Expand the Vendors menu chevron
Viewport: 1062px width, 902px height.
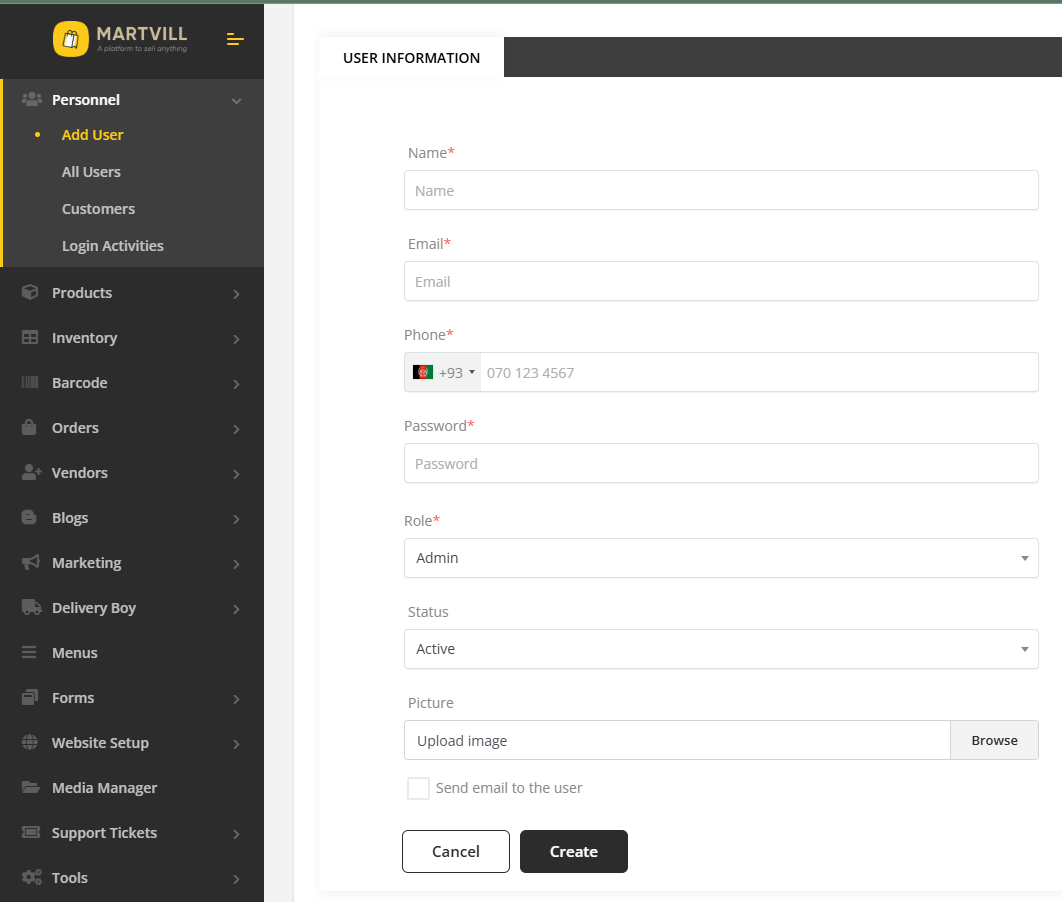tap(236, 474)
